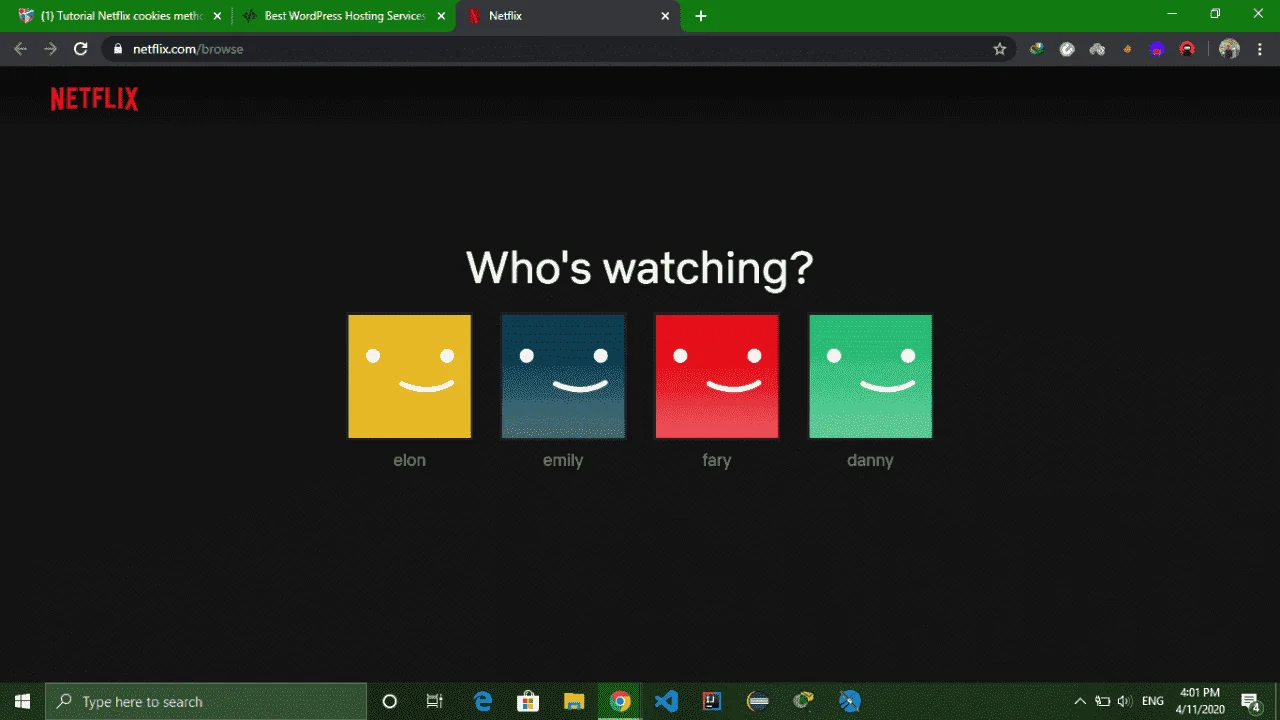Viewport: 1280px width, 720px height.
Task: Open File Explorer from the taskbar
Action: [x=574, y=701]
